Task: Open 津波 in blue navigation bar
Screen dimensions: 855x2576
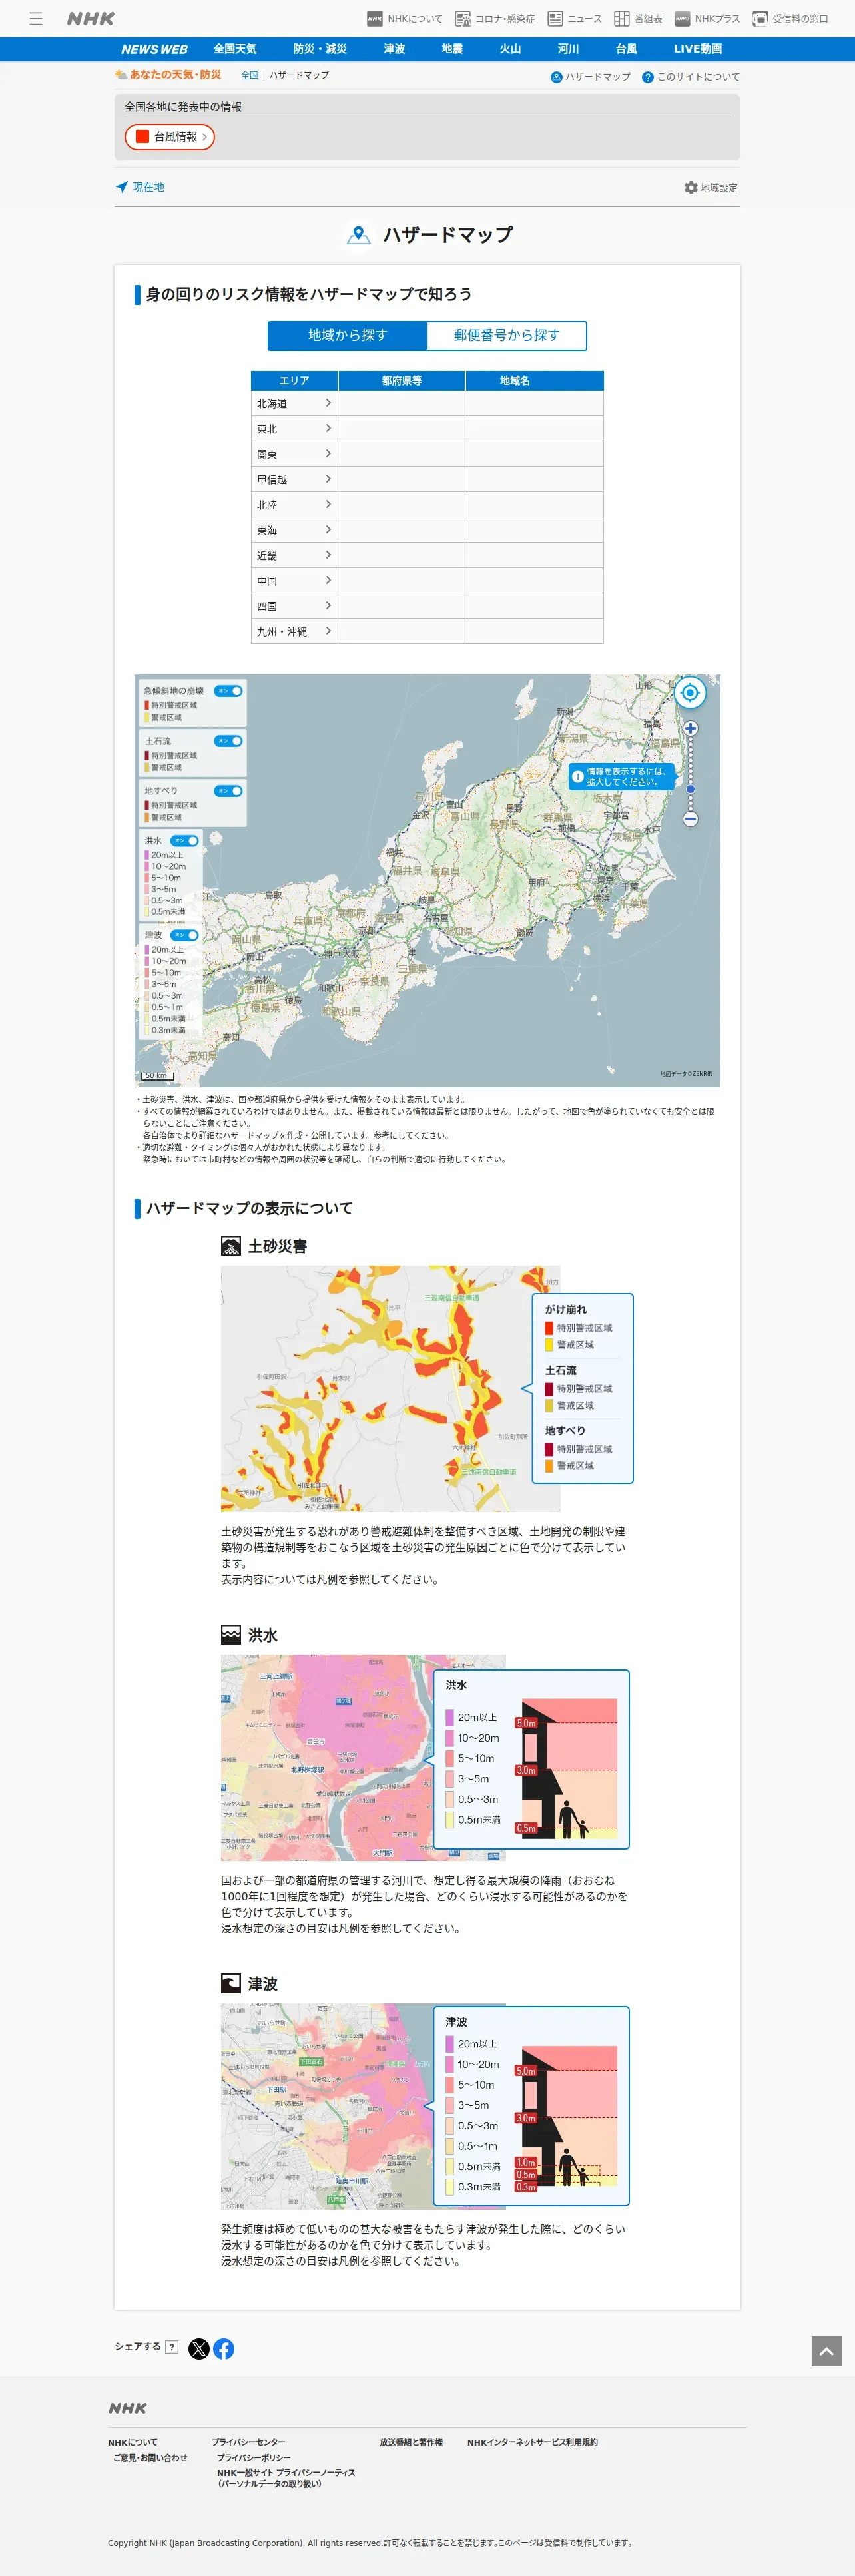Action: tap(394, 49)
